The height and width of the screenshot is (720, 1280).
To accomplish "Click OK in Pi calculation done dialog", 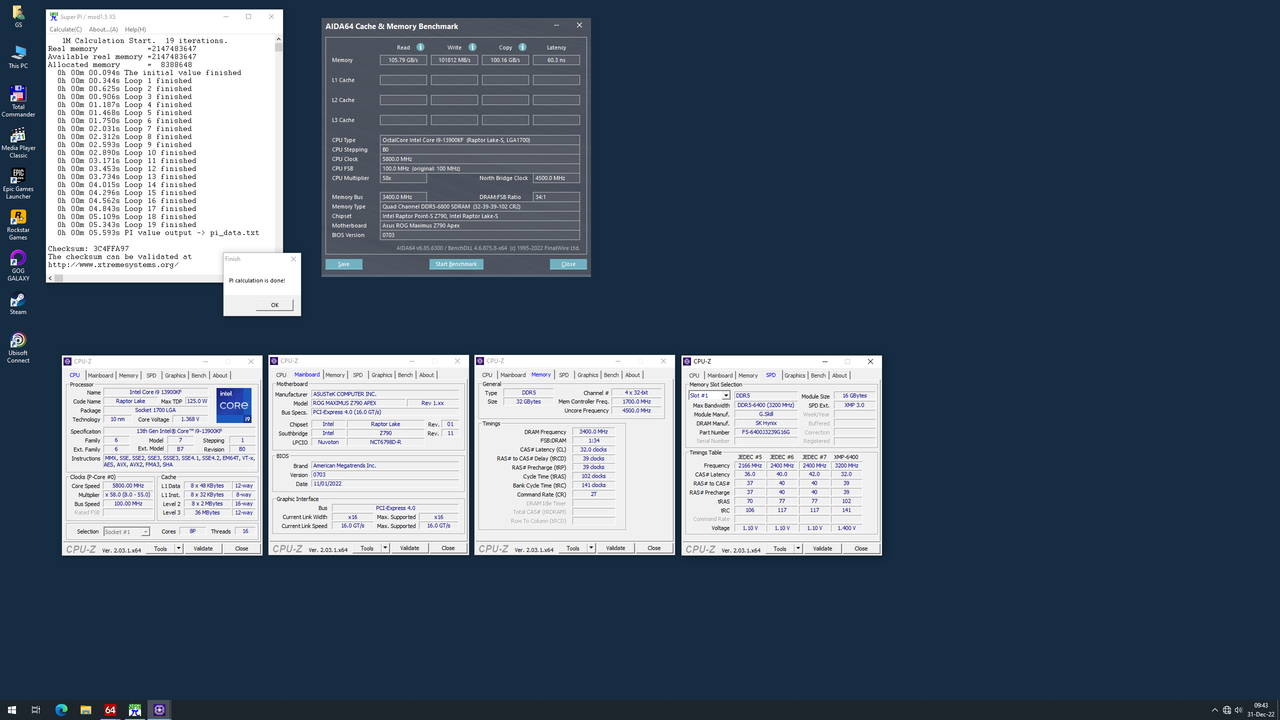I will coord(275,305).
